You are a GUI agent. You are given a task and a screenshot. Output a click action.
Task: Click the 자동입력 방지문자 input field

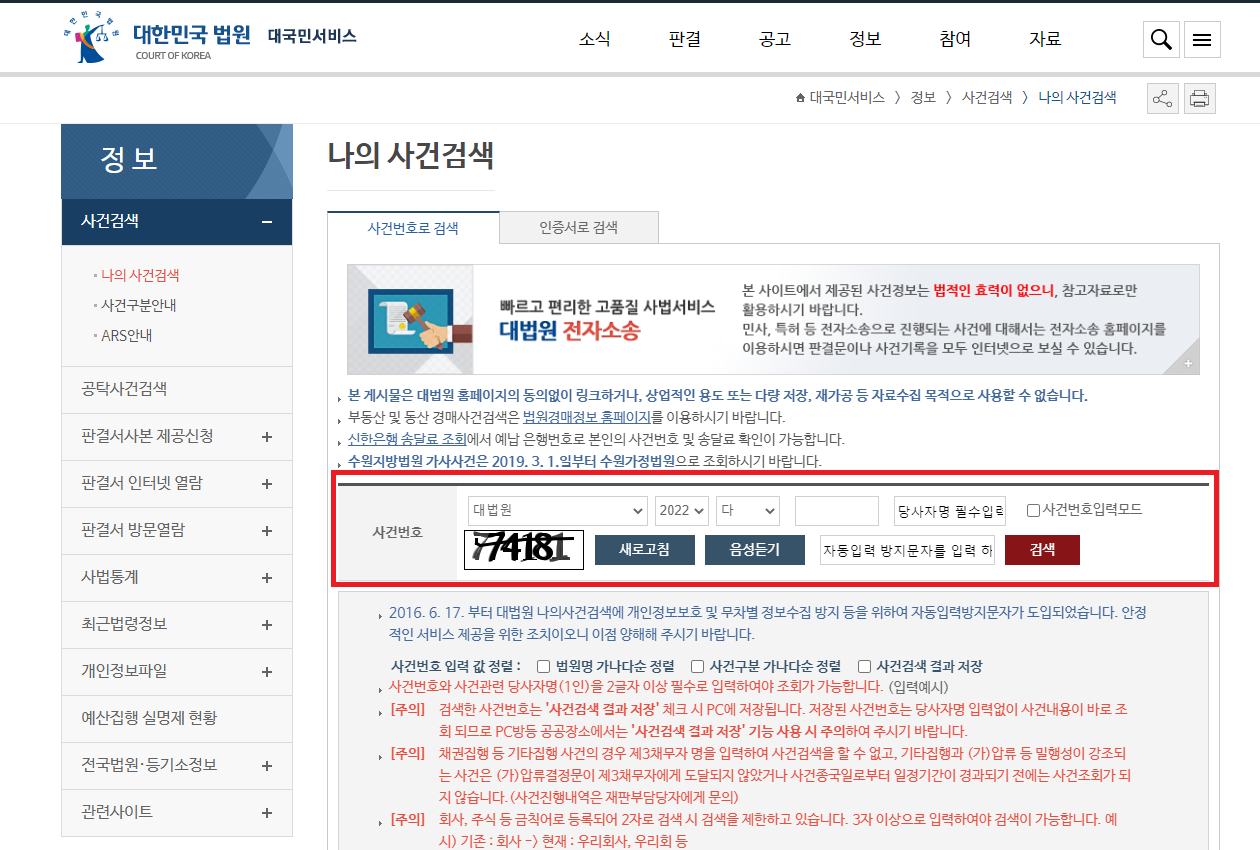point(907,550)
